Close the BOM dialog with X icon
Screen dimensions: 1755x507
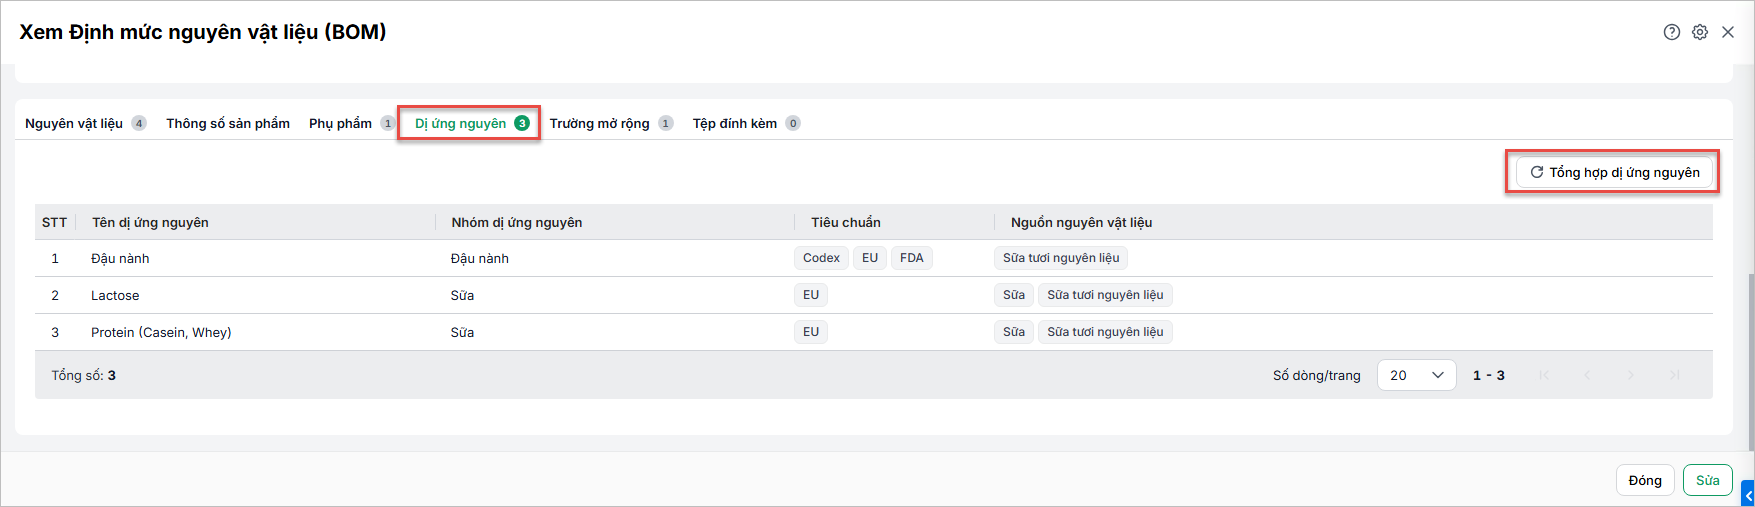click(x=1728, y=32)
